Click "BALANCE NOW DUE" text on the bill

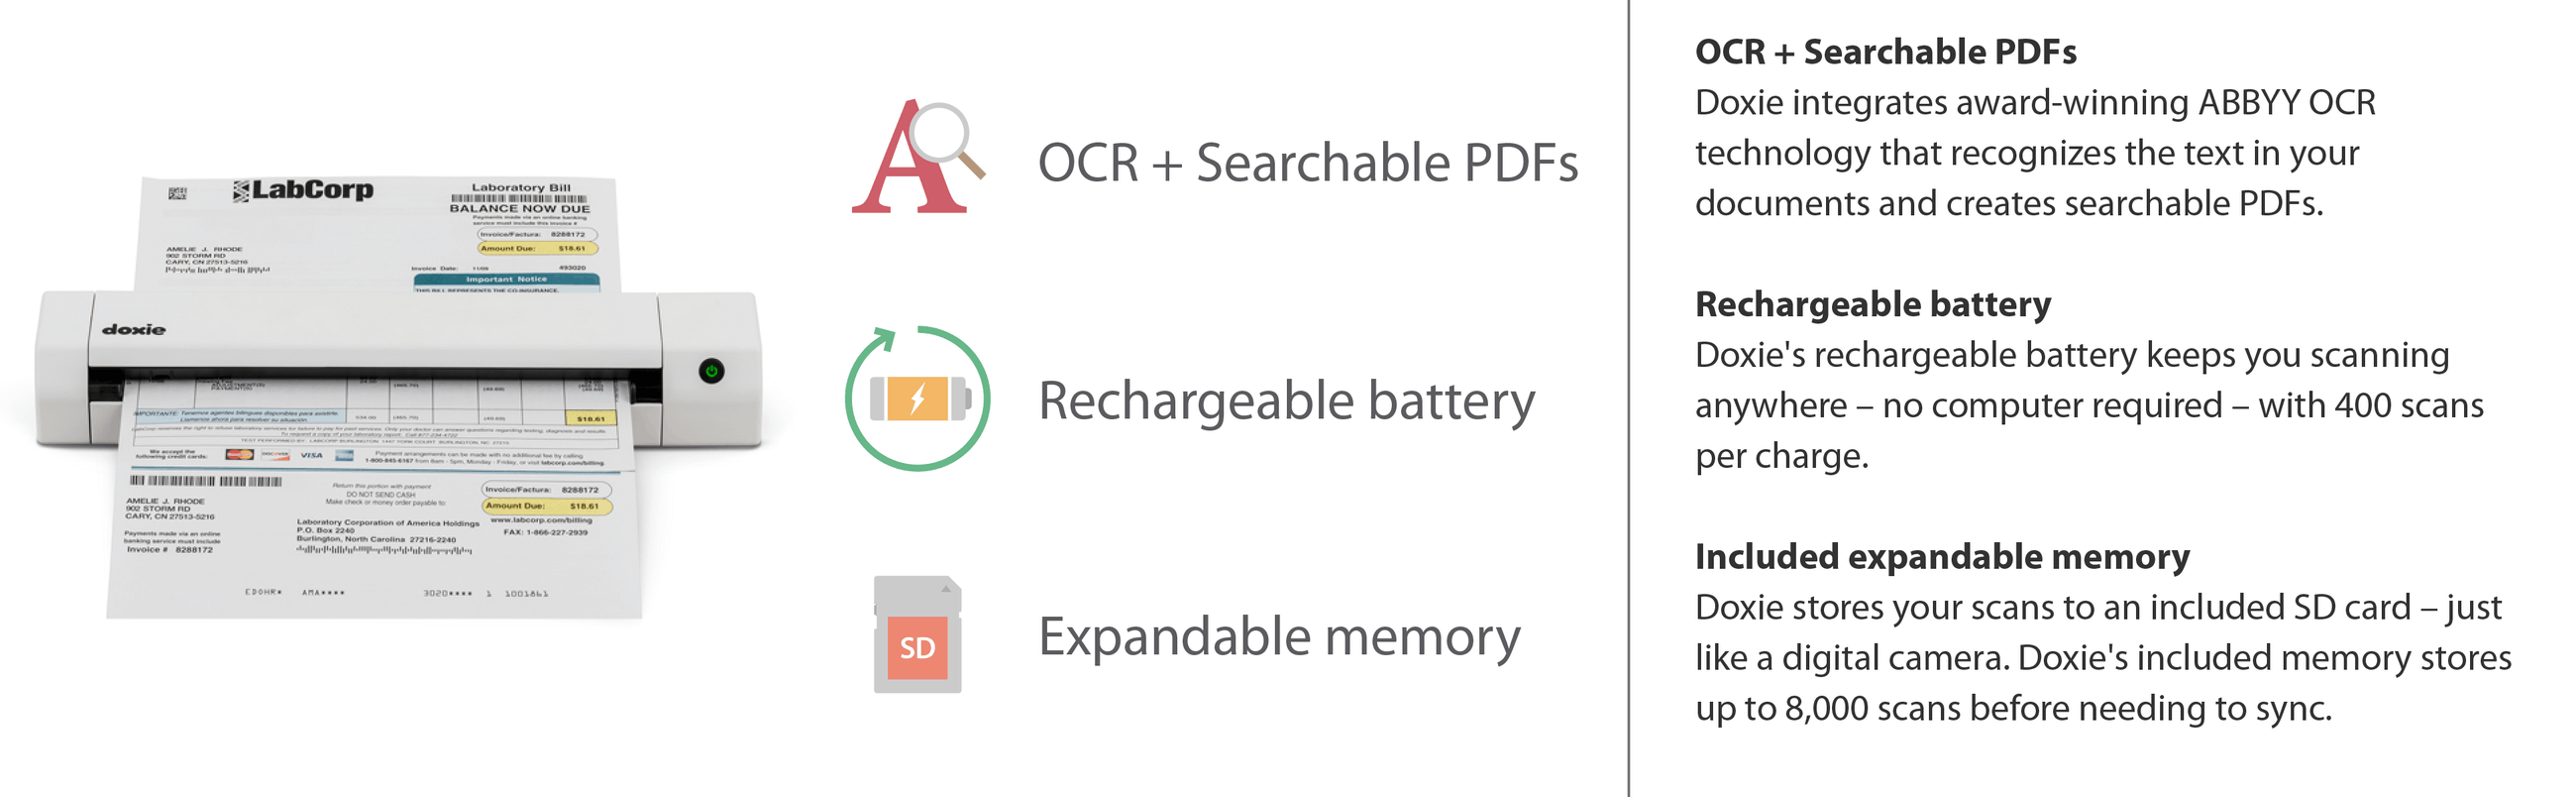coord(519,209)
